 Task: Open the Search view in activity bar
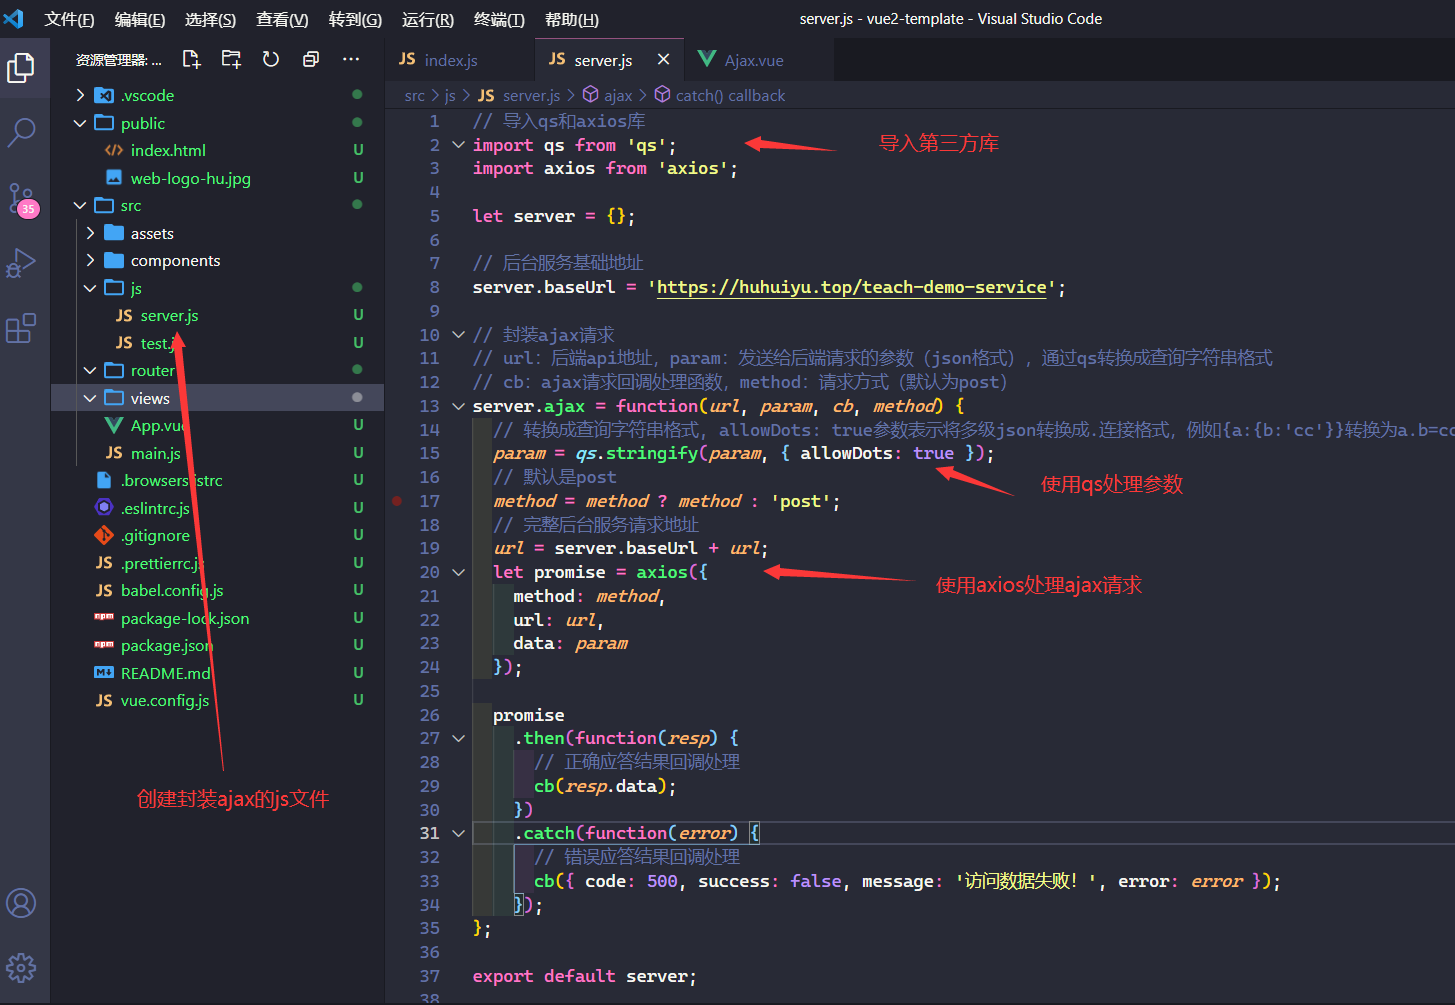[21, 132]
